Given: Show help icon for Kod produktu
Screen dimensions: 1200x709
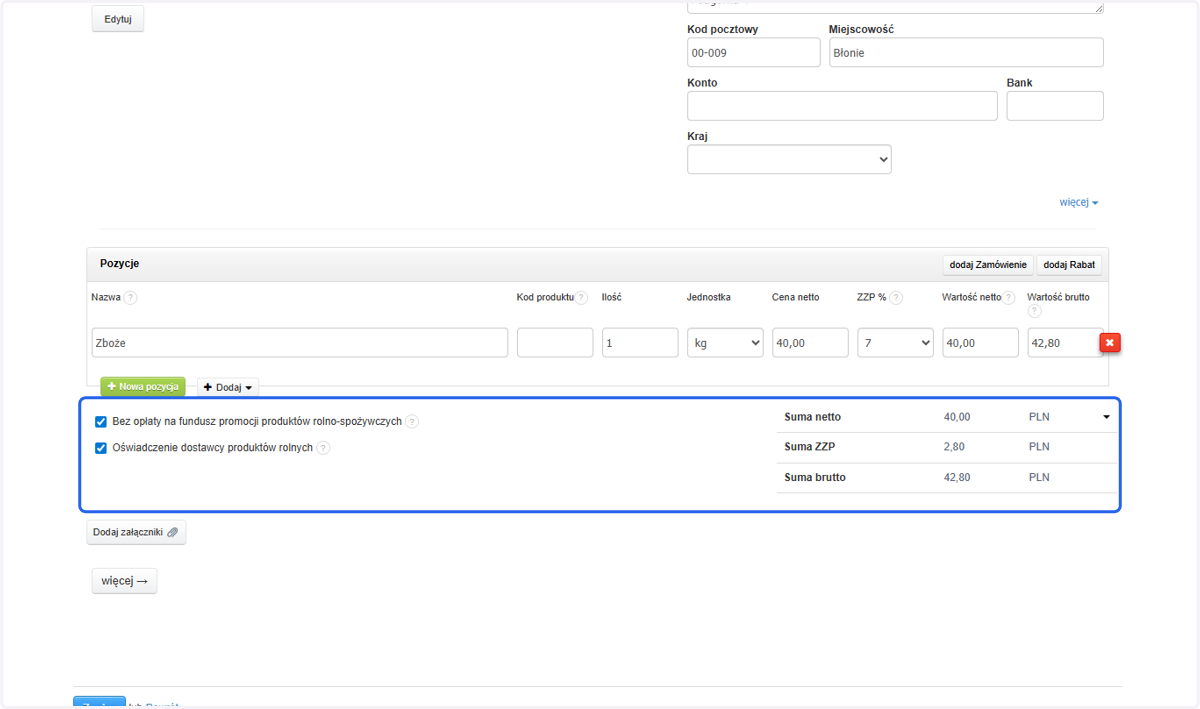Looking at the screenshot, I should (581, 298).
